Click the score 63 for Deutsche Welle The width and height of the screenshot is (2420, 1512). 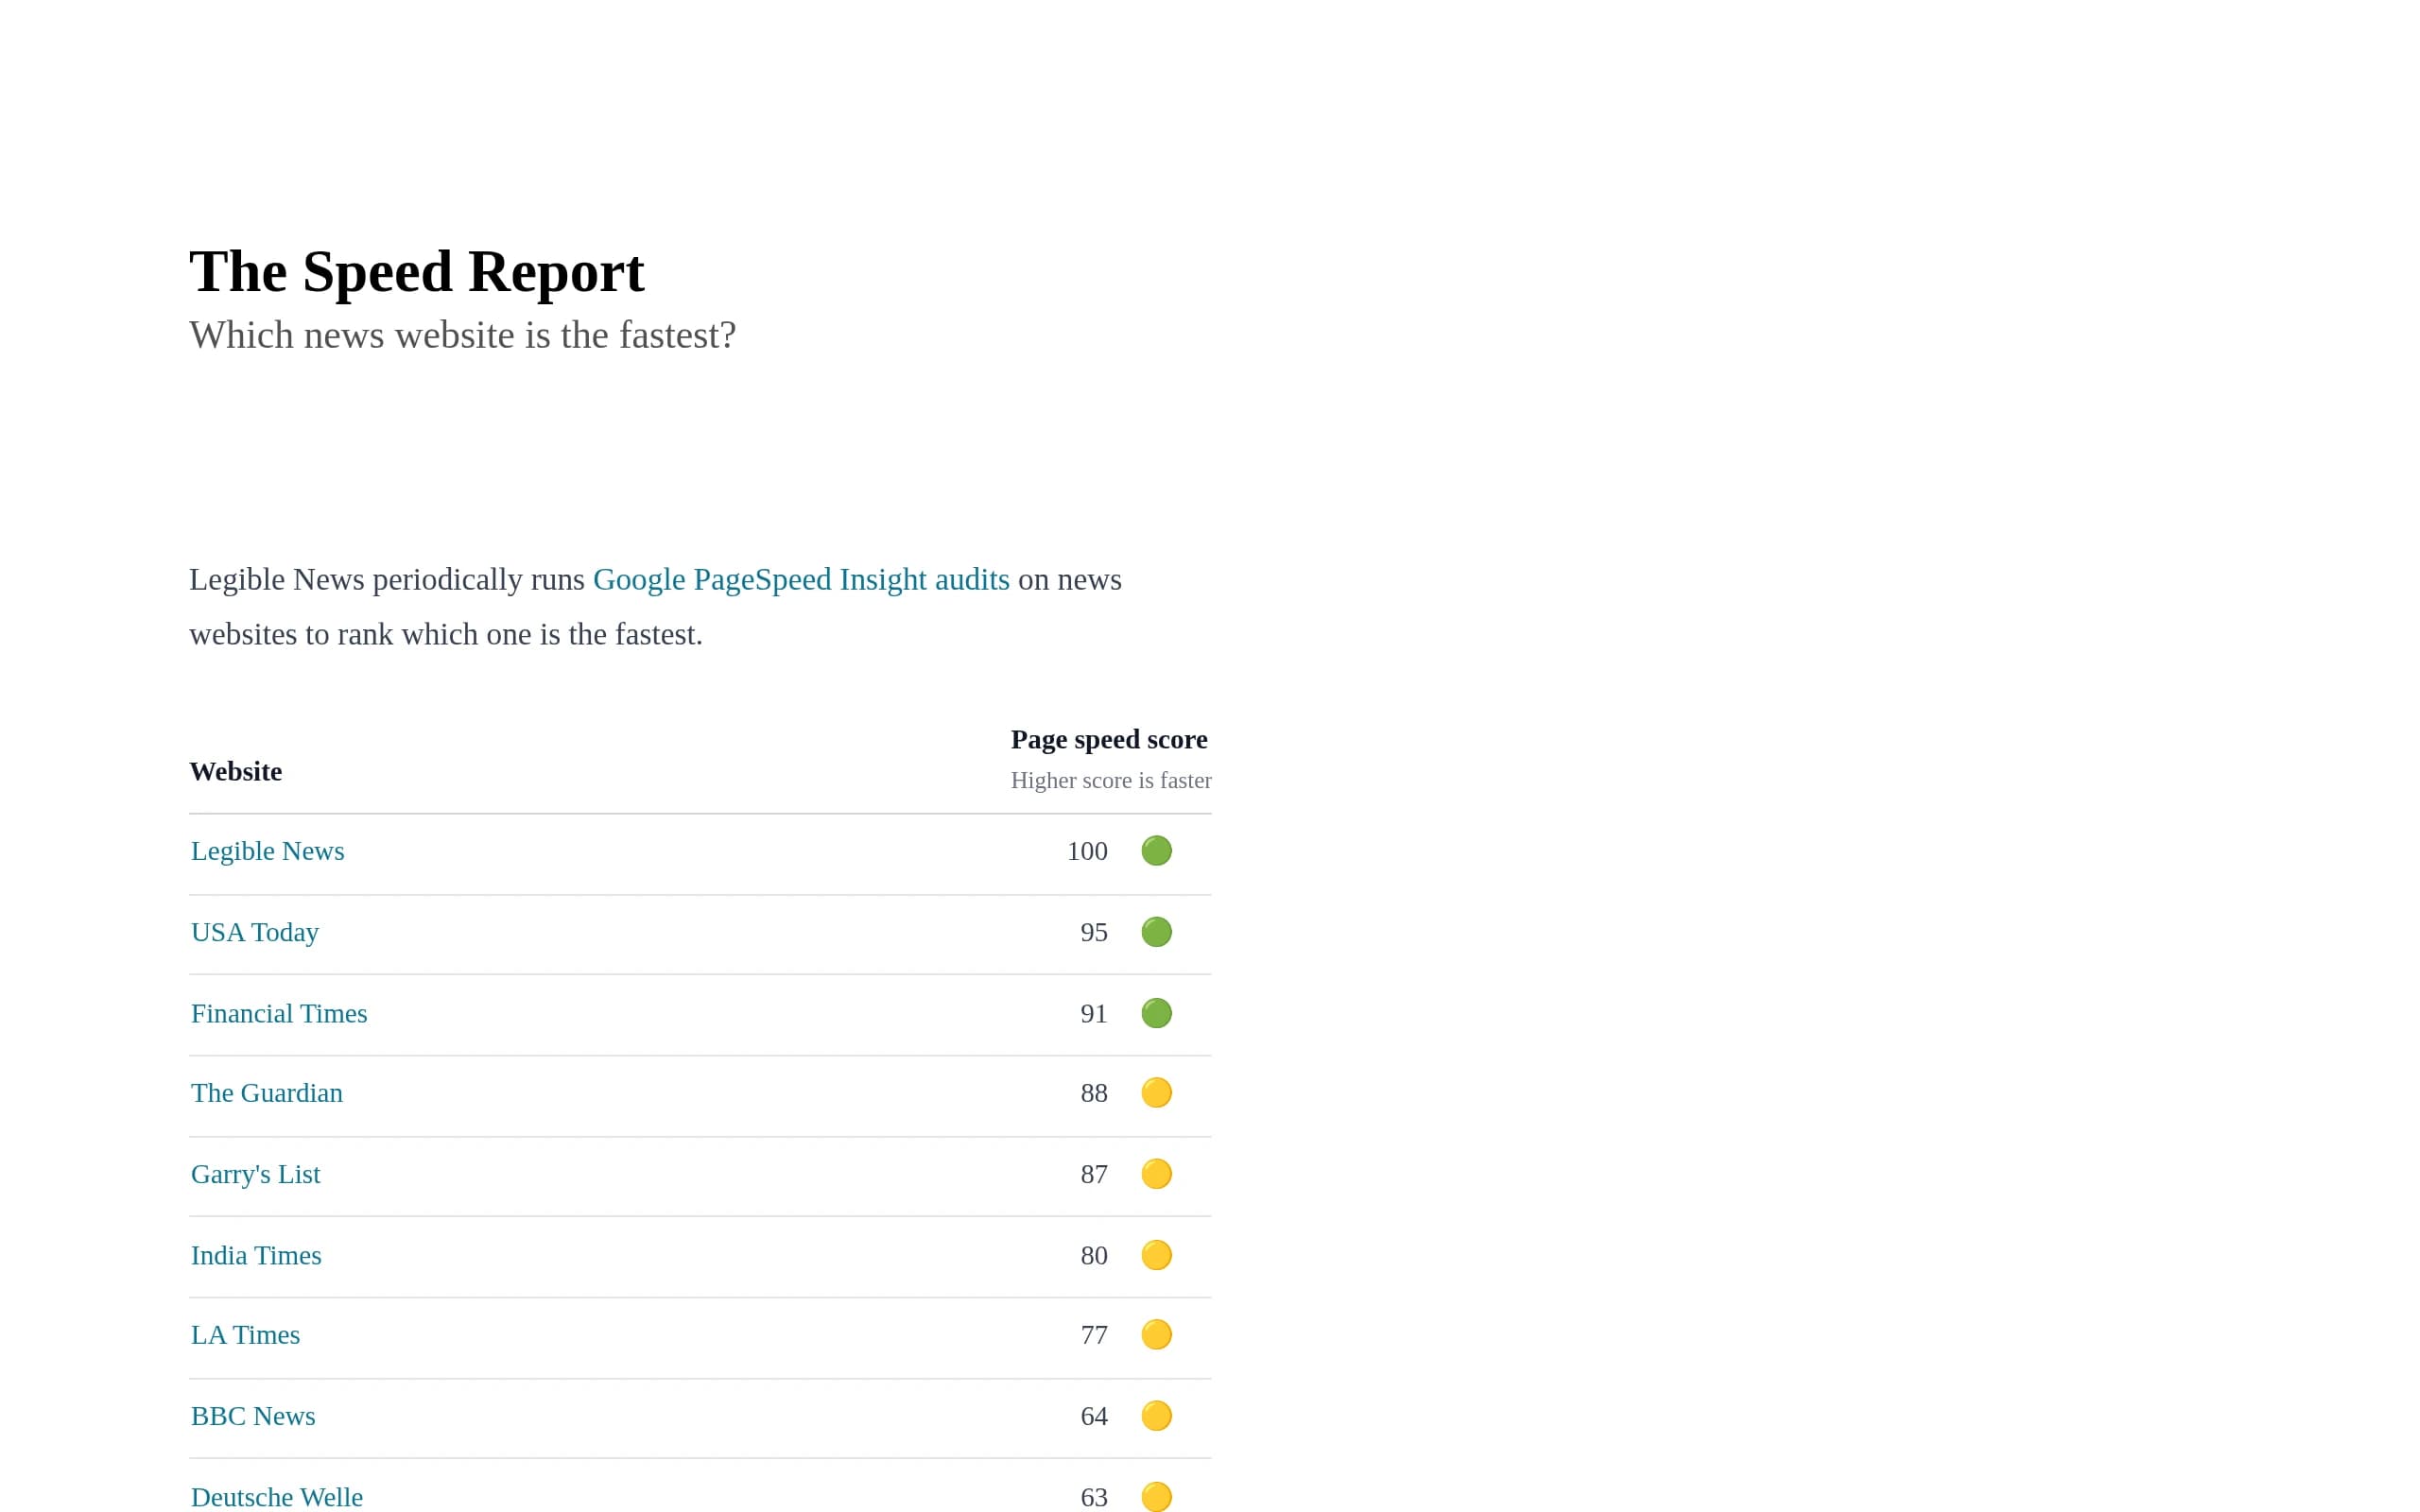click(1094, 1497)
